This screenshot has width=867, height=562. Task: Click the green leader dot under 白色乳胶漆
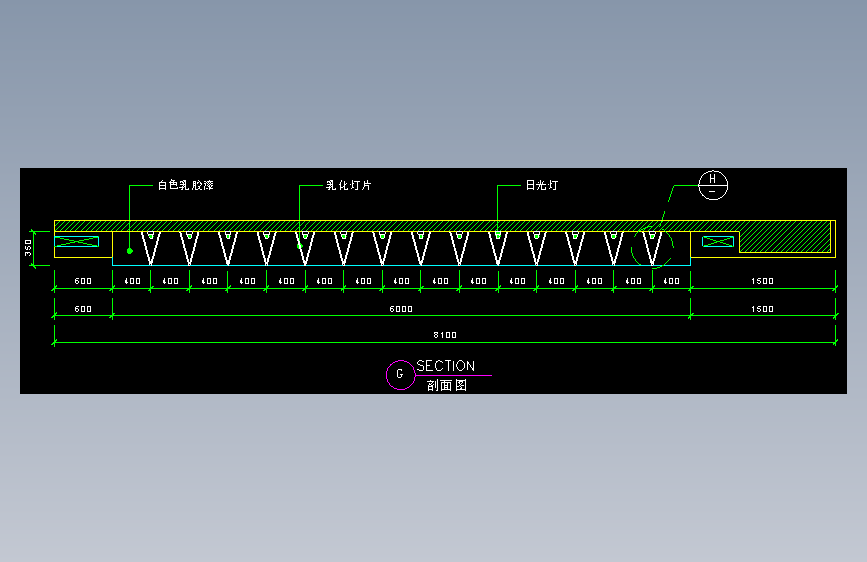pyautogui.click(x=130, y=251)
